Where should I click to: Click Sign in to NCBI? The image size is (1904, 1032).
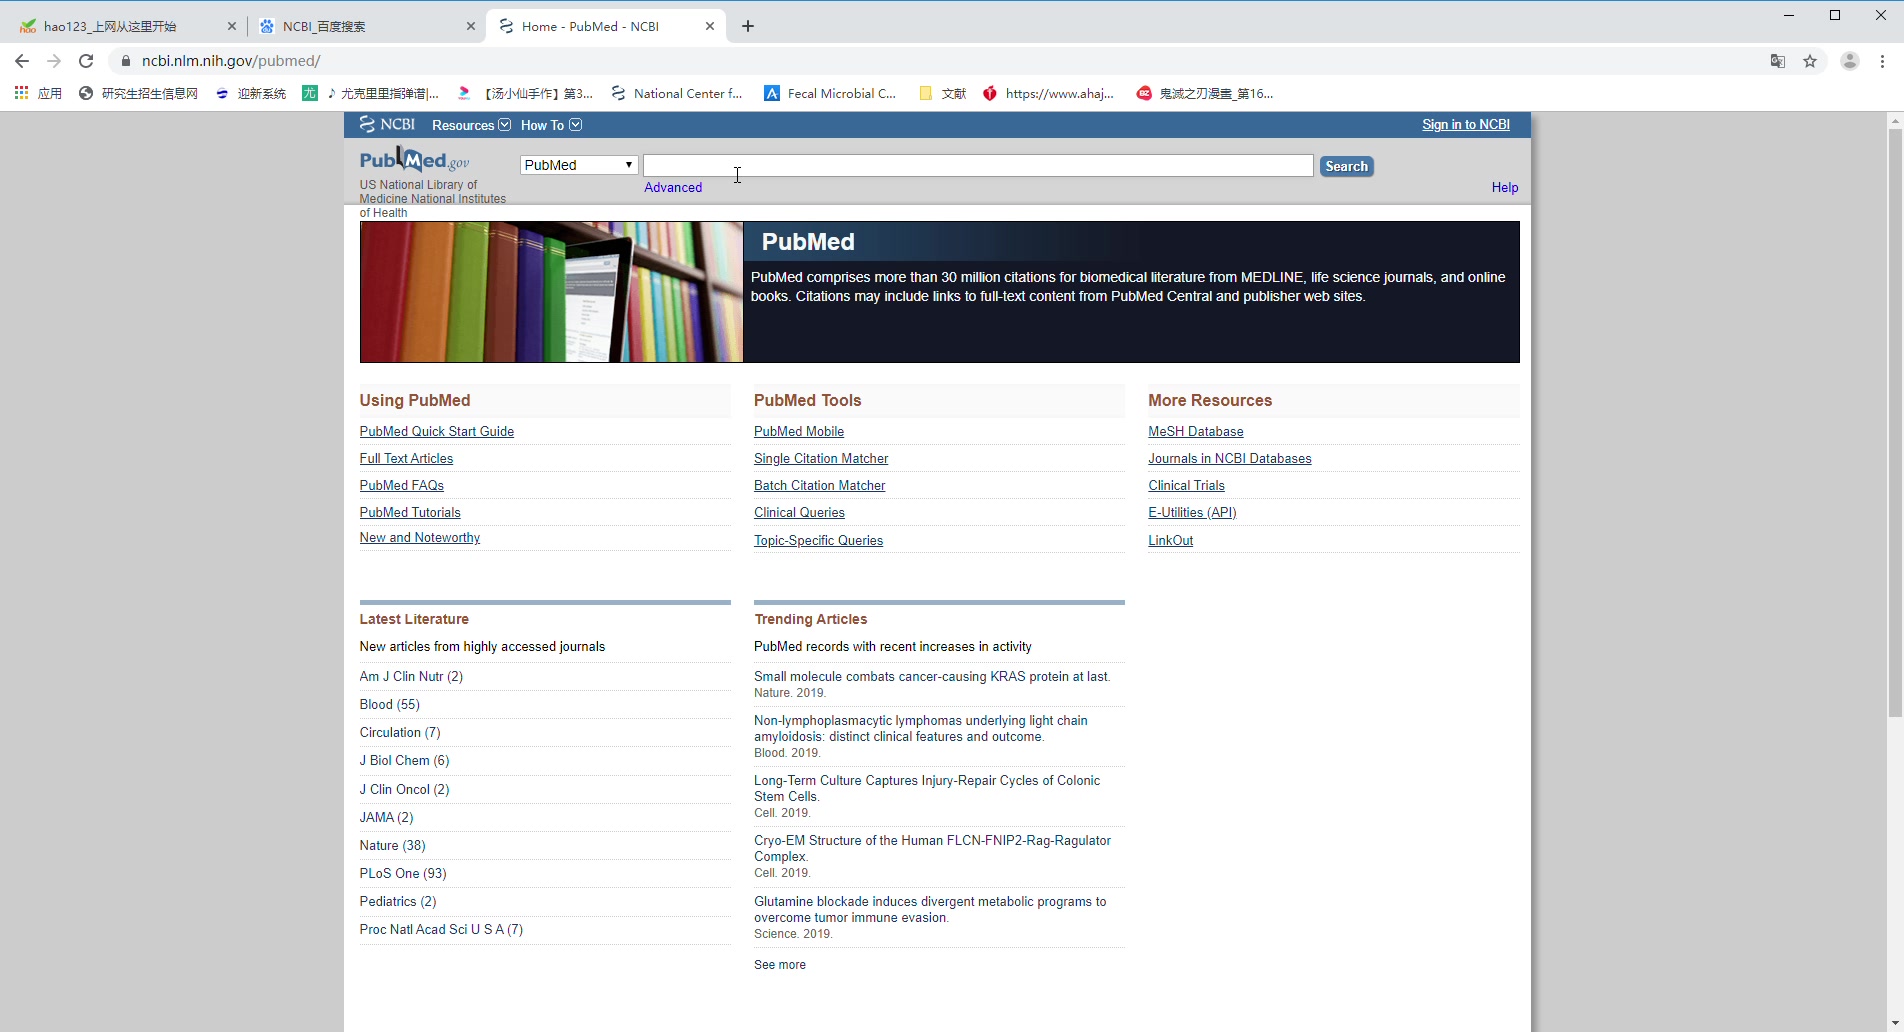tap(1466, 124)
